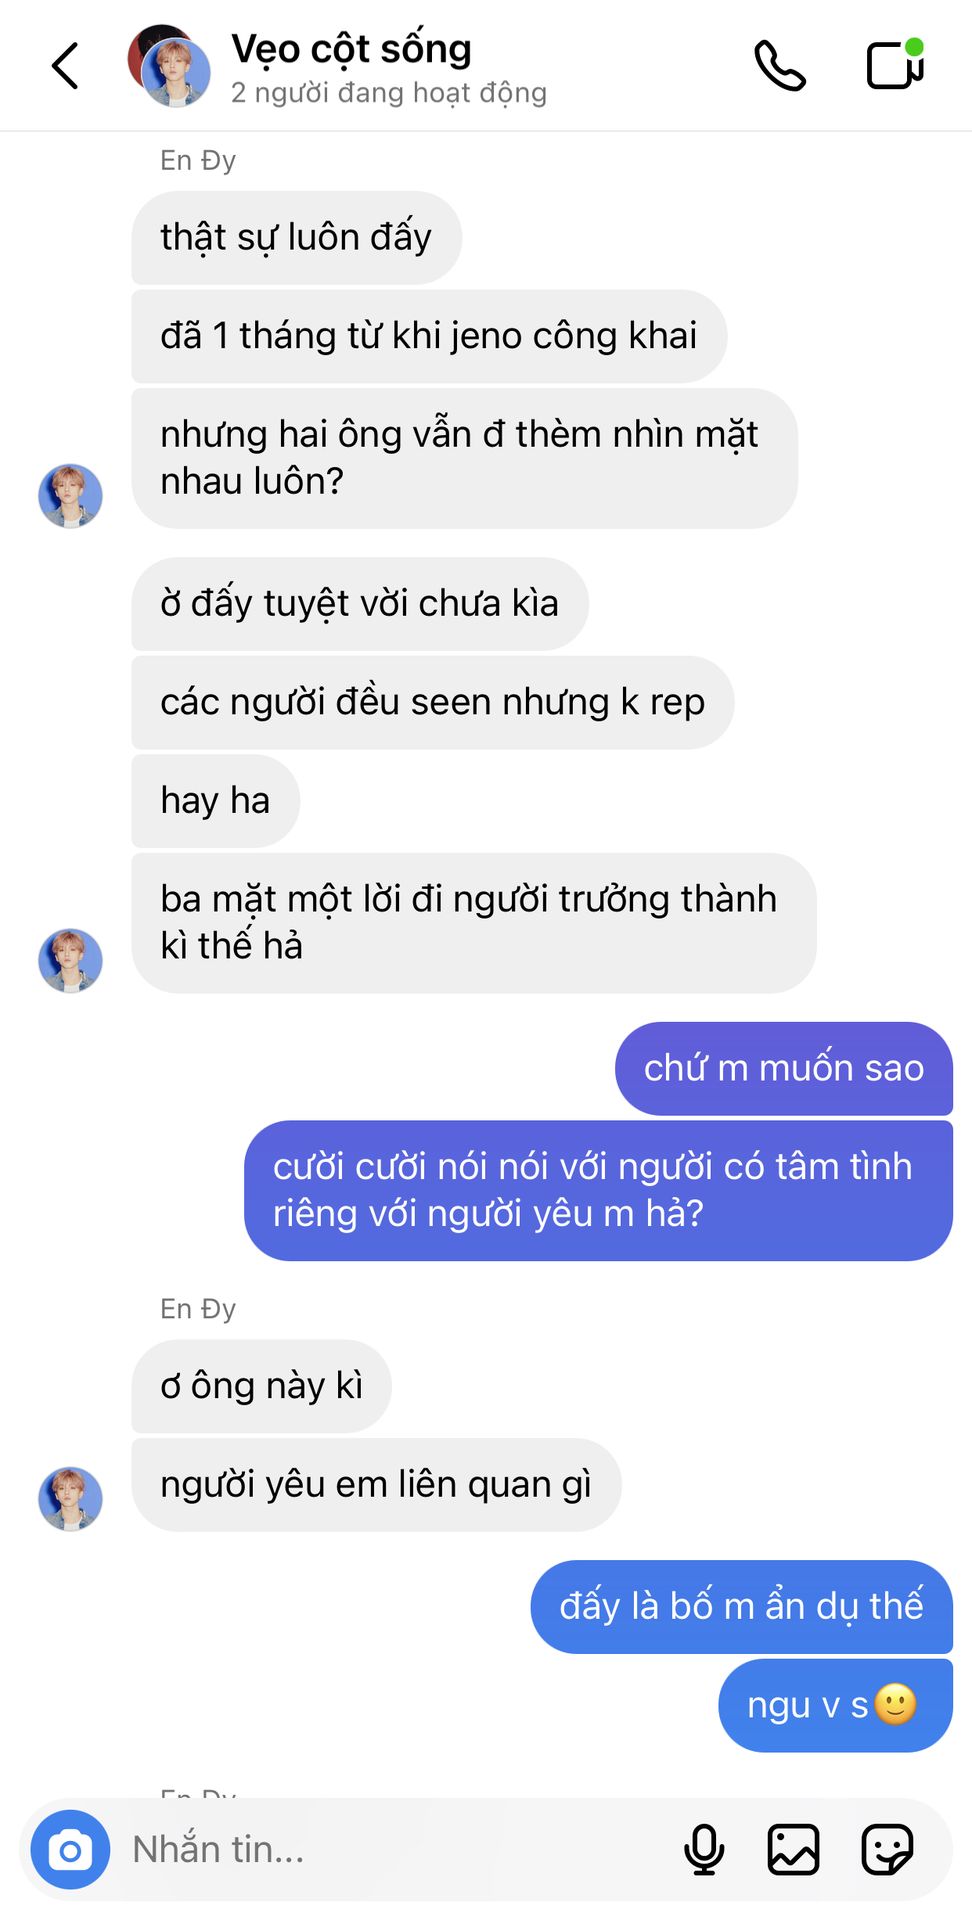Image resolution: width=972 pixels, height=1920 pixels.
Task: Open the "Vẹo cột sống" group details
Action: [351, 49]
